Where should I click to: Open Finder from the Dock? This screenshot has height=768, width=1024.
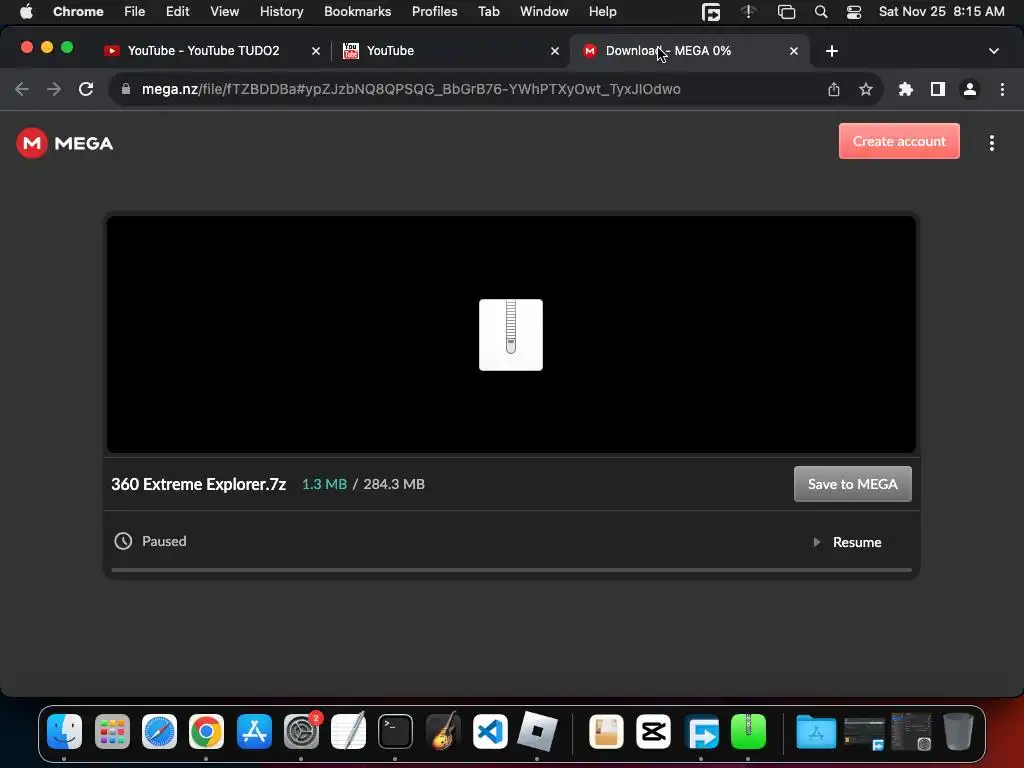(65, 731)
